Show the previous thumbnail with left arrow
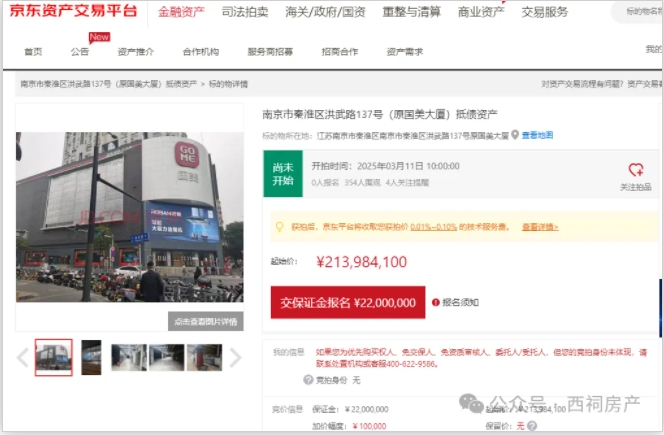This screenshot has height=435, width=664. click(23, 357)
